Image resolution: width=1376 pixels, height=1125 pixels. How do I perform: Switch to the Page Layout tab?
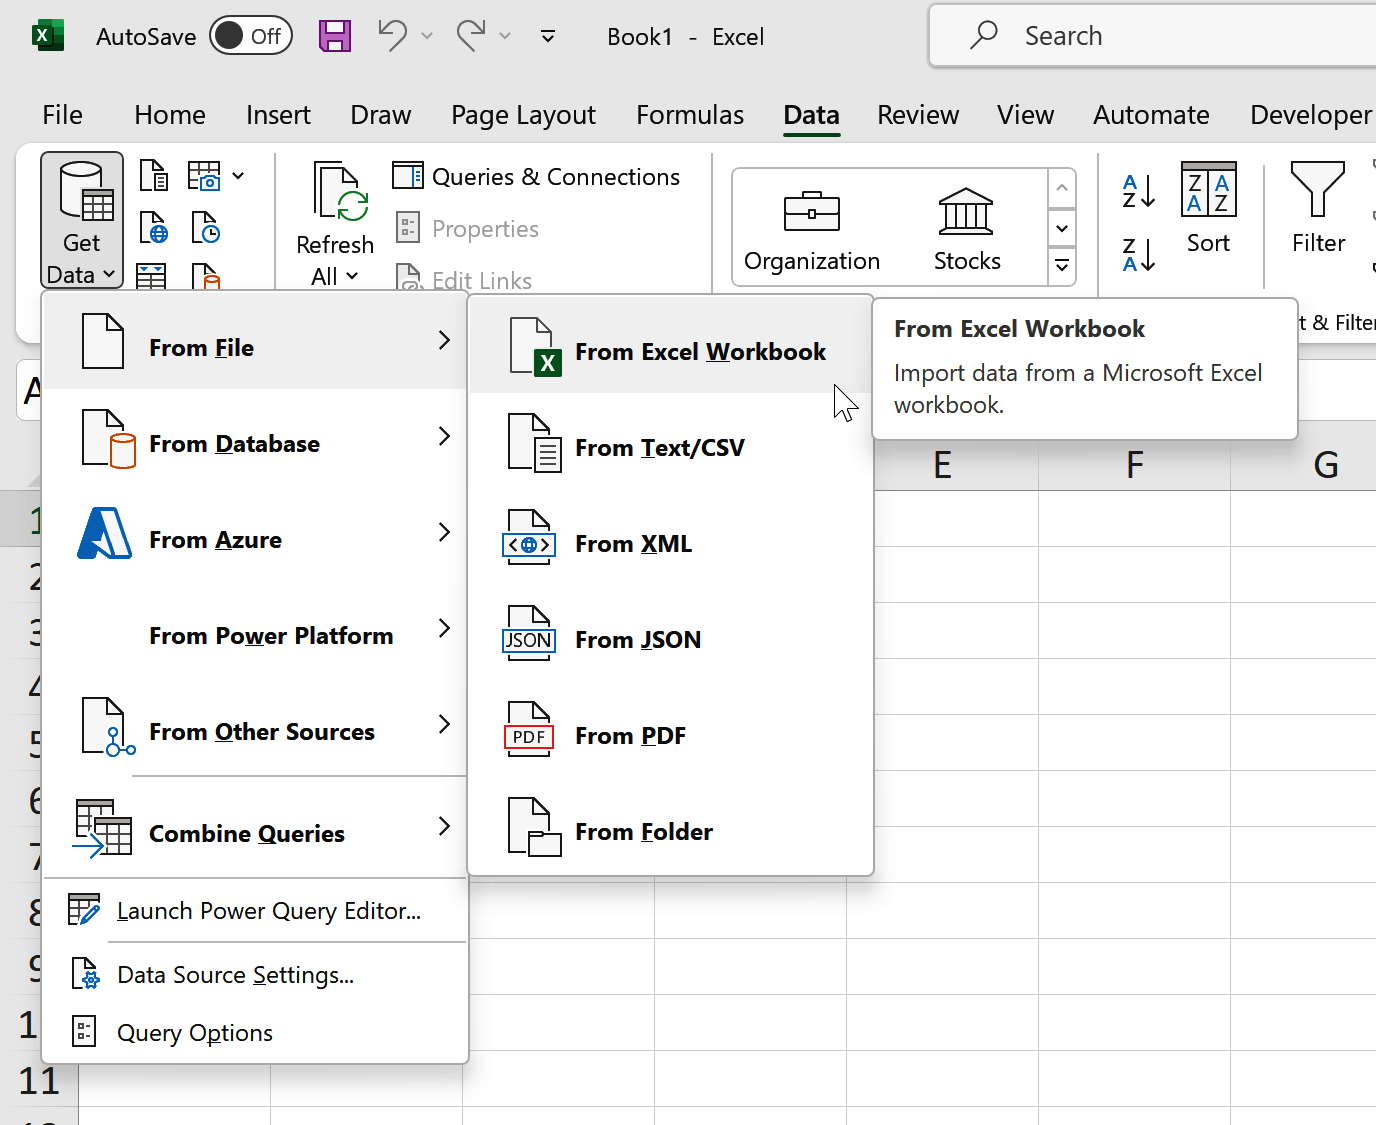(523, 115)
